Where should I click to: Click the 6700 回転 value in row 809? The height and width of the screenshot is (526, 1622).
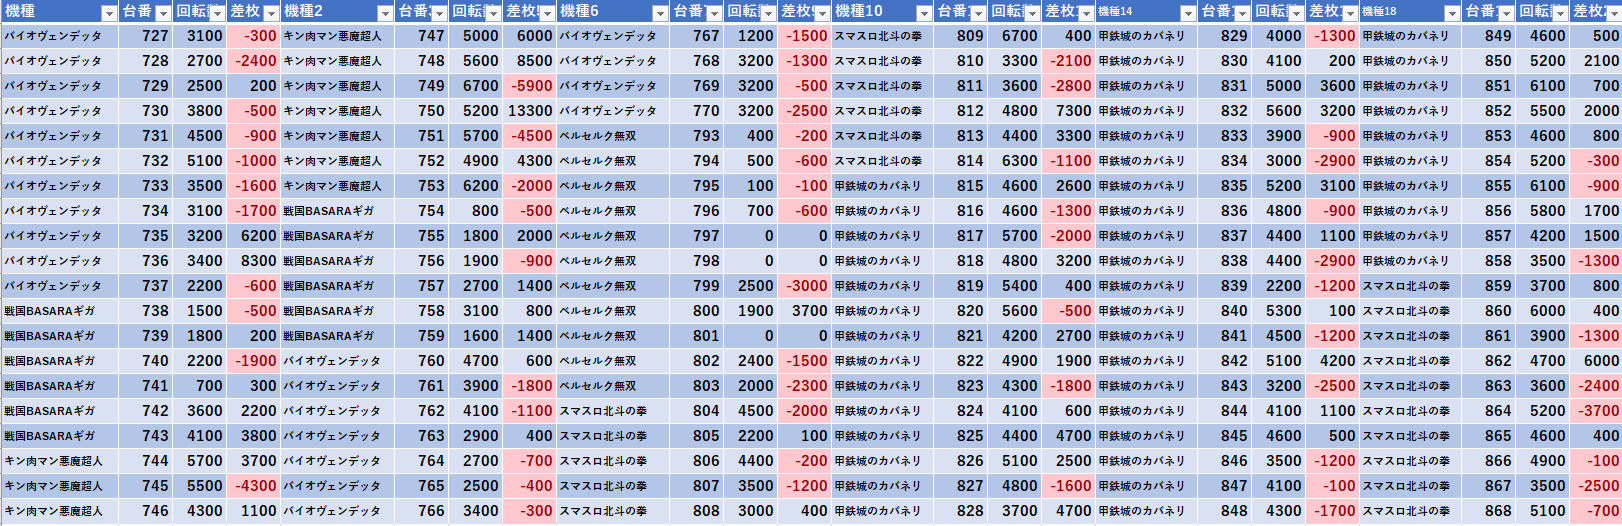click(x=1015, y=36)
